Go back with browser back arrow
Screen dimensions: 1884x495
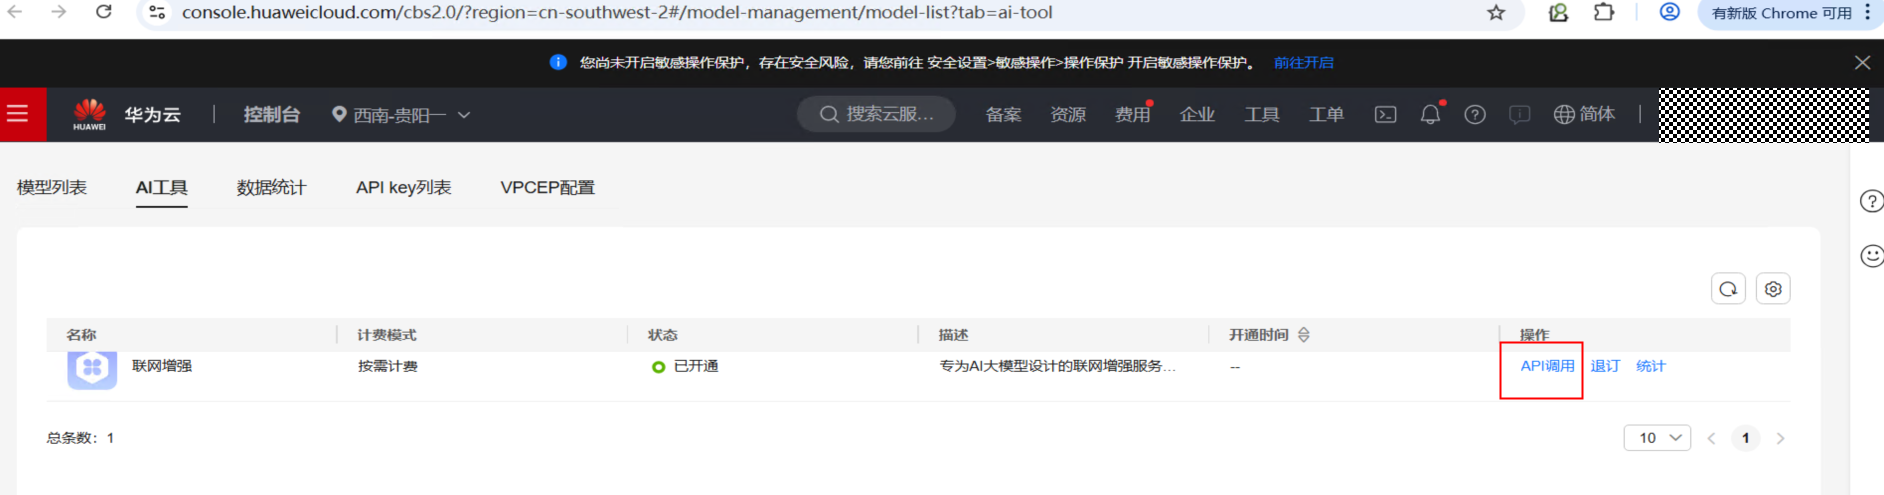15,12
